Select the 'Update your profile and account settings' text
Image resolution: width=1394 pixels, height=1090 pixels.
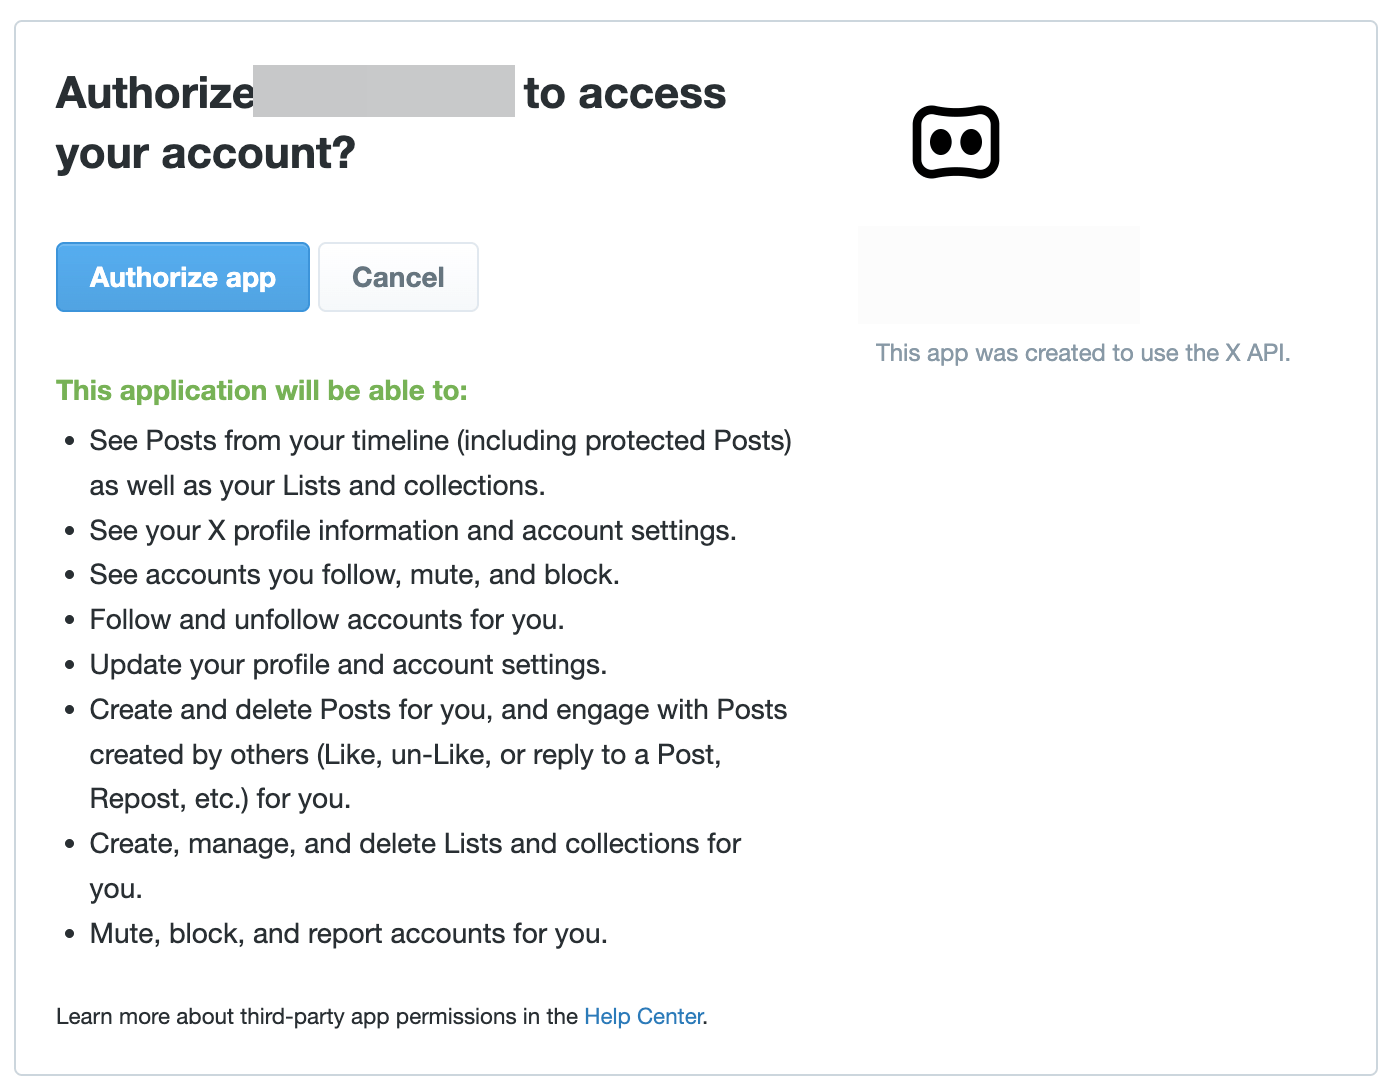(347, 664)
